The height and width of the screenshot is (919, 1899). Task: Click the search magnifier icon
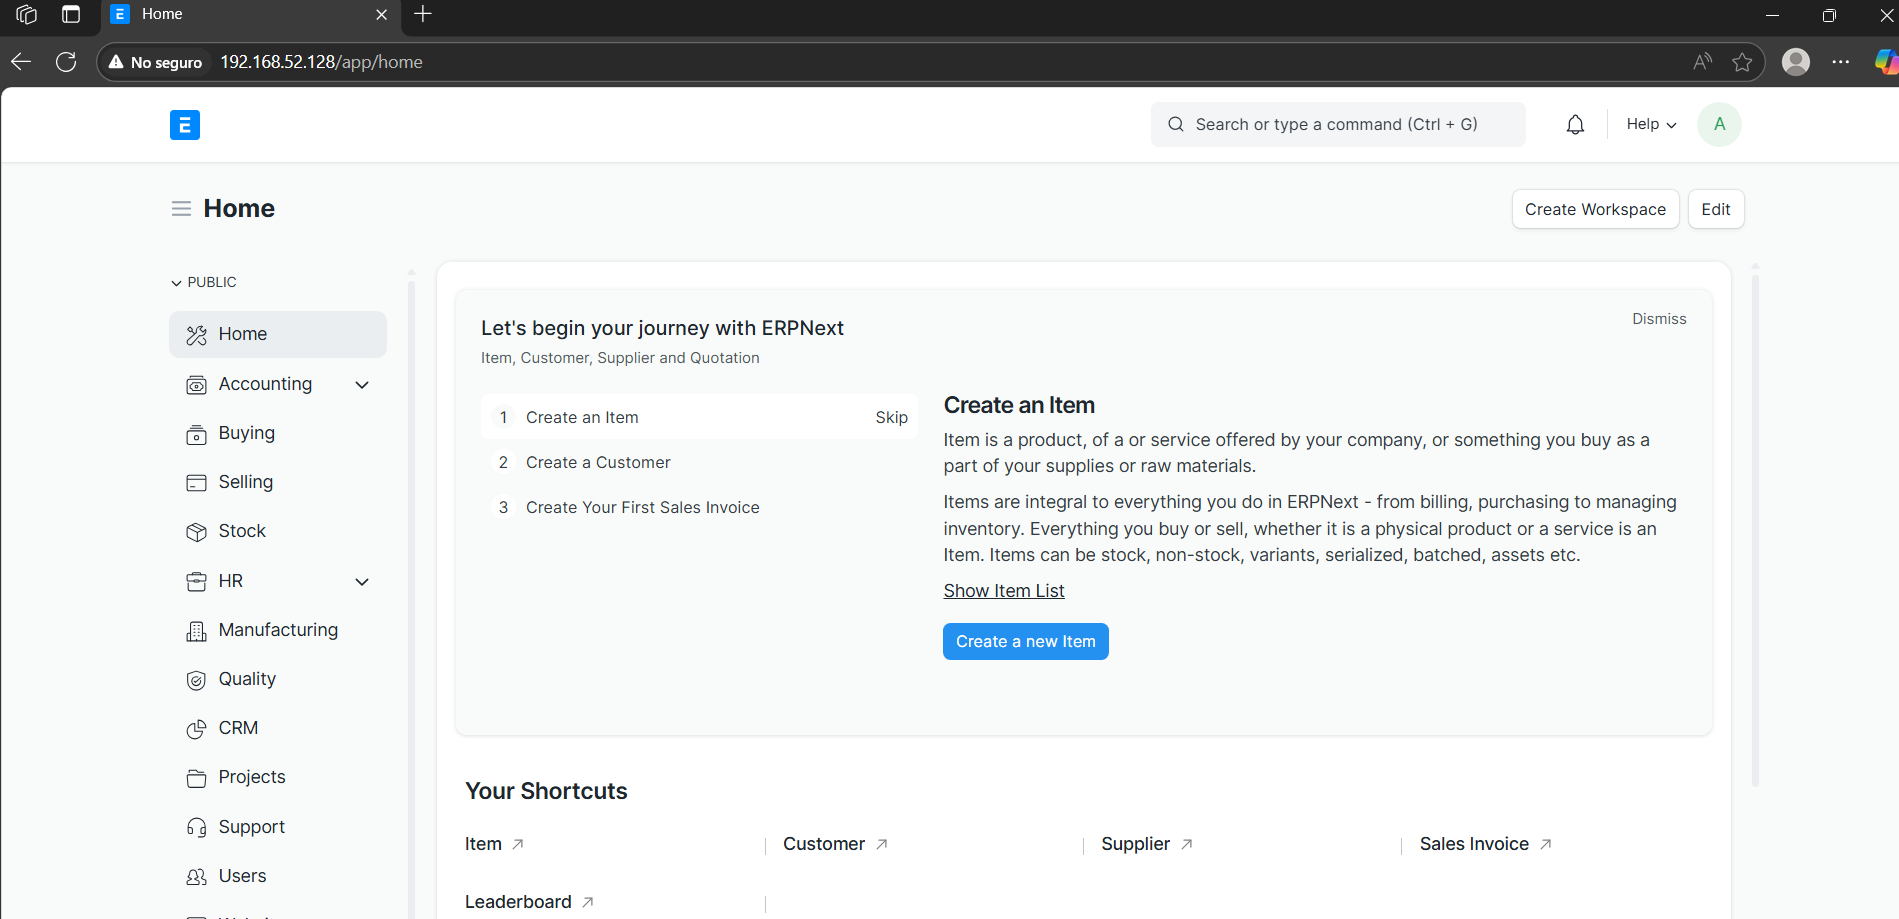click(x=1176, y=125)
